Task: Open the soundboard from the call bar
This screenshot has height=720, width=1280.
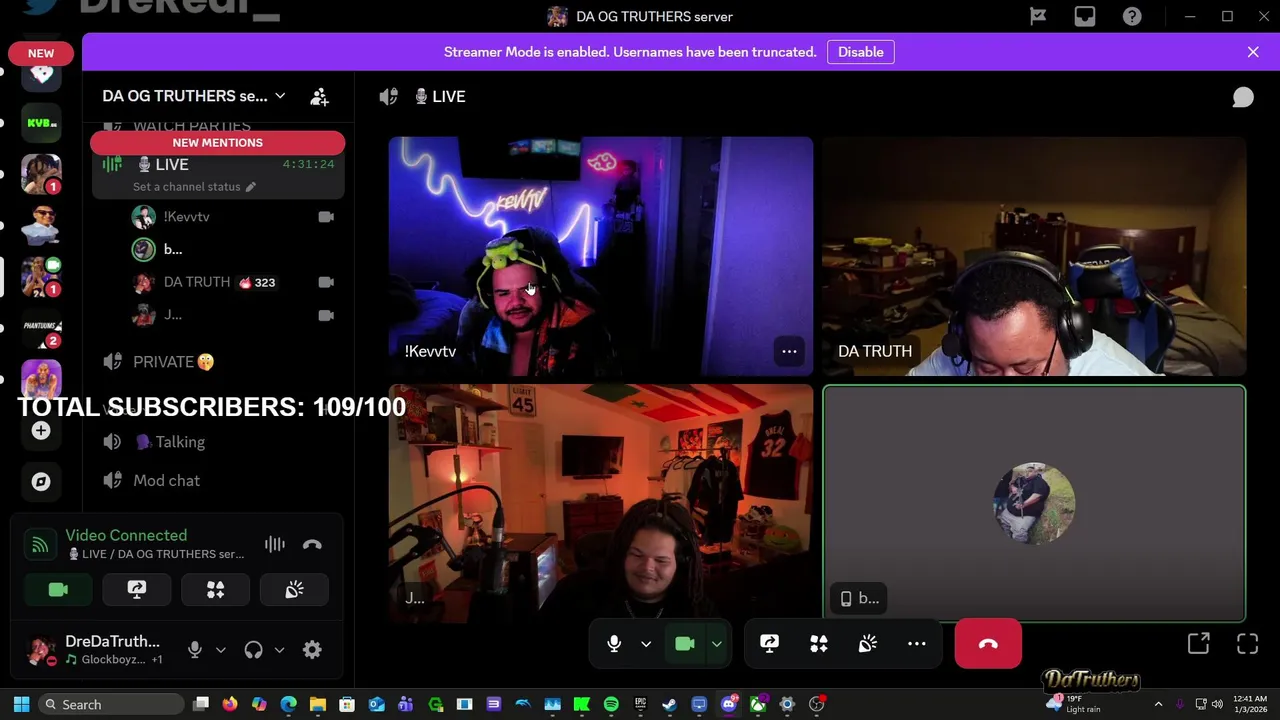Action: 867,644
